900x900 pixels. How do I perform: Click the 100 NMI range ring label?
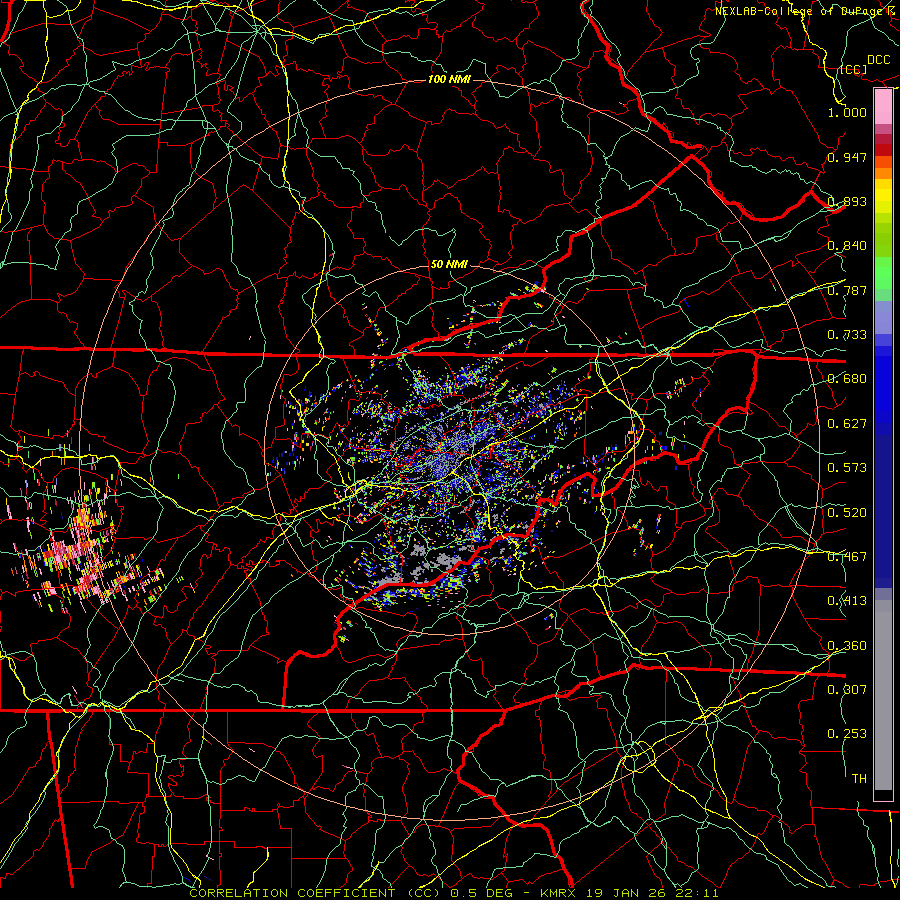coord(449,79)
